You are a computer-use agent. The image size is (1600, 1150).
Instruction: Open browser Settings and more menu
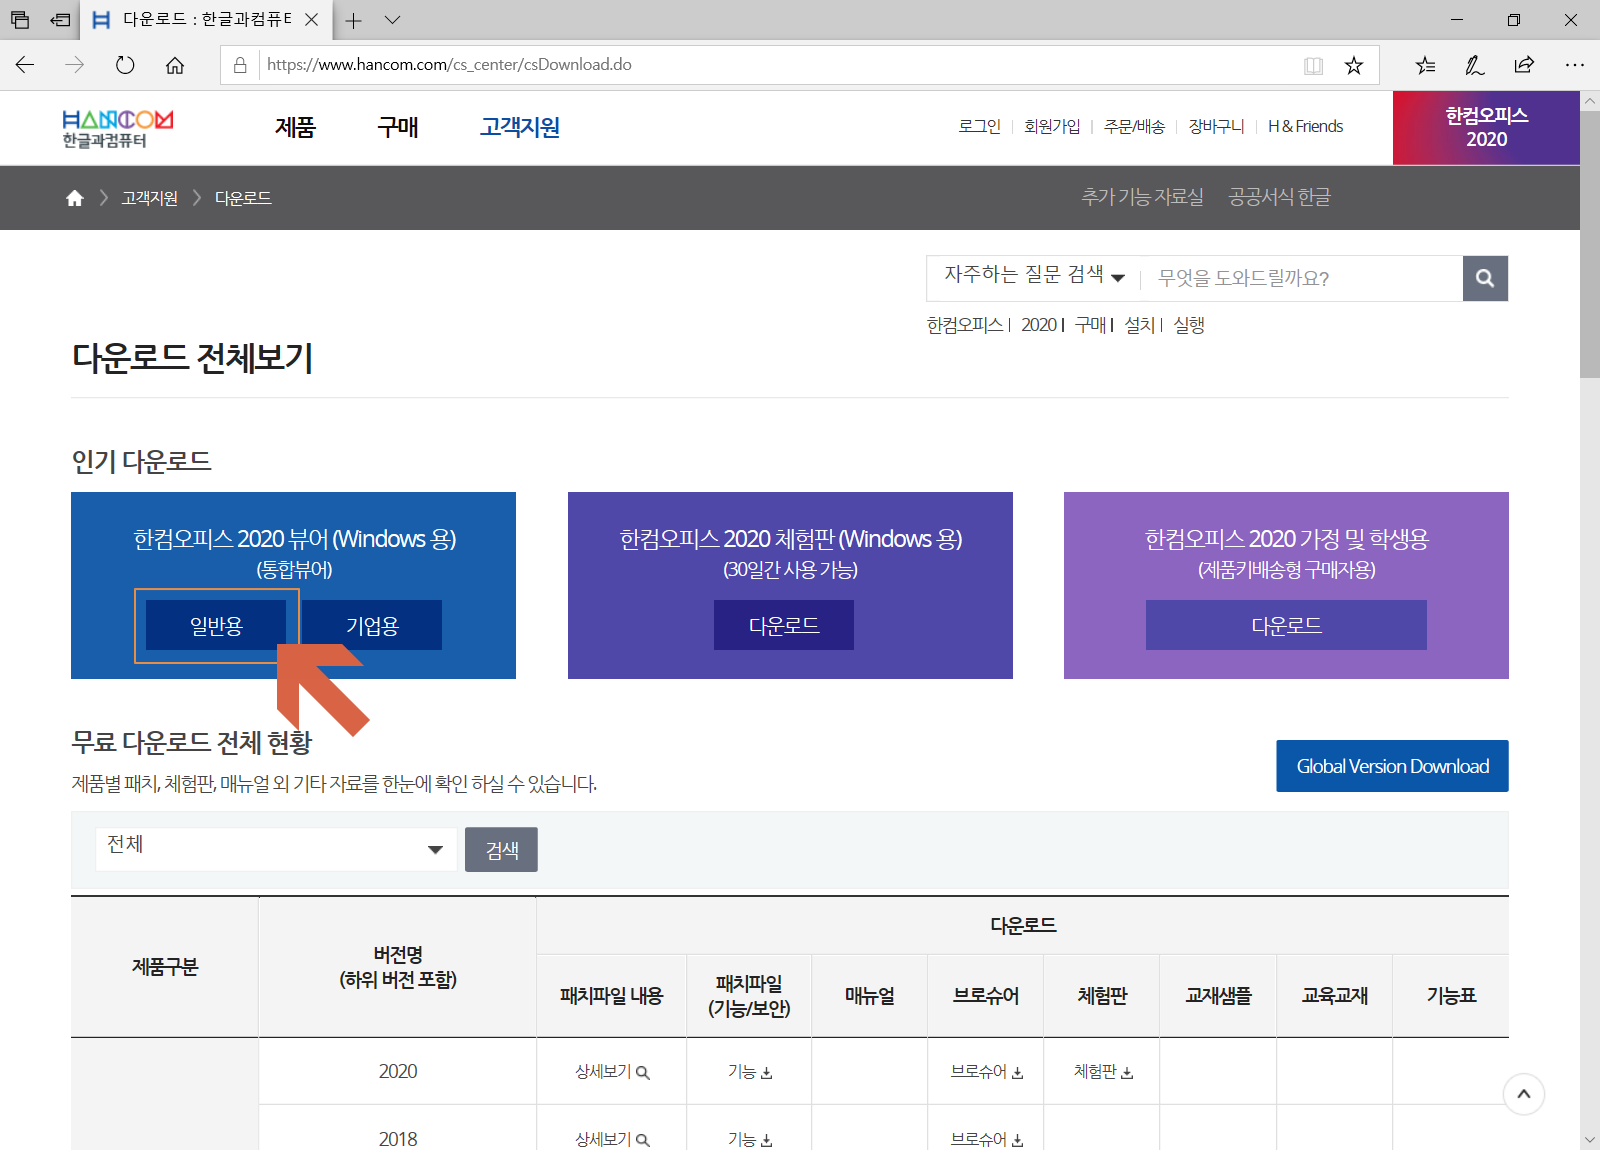coord(1575,65)
